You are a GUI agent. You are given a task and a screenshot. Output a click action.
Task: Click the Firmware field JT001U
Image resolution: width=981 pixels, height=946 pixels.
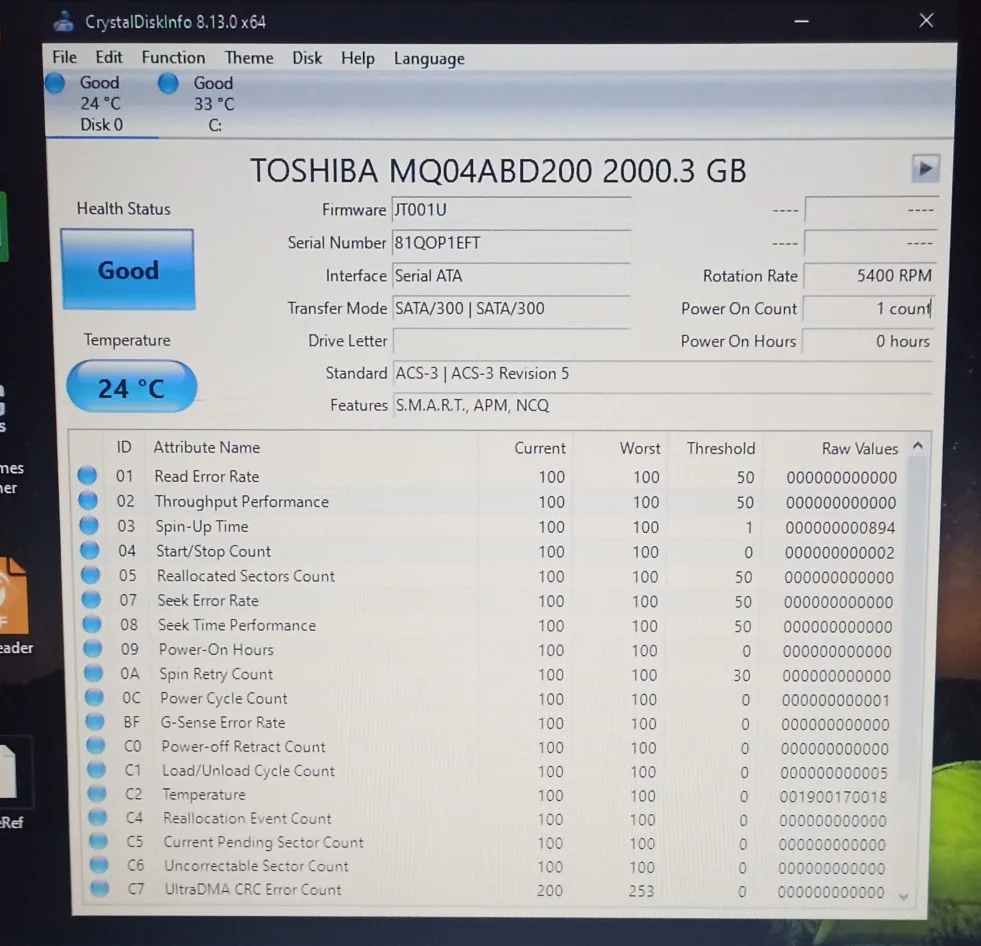[511, 210]
